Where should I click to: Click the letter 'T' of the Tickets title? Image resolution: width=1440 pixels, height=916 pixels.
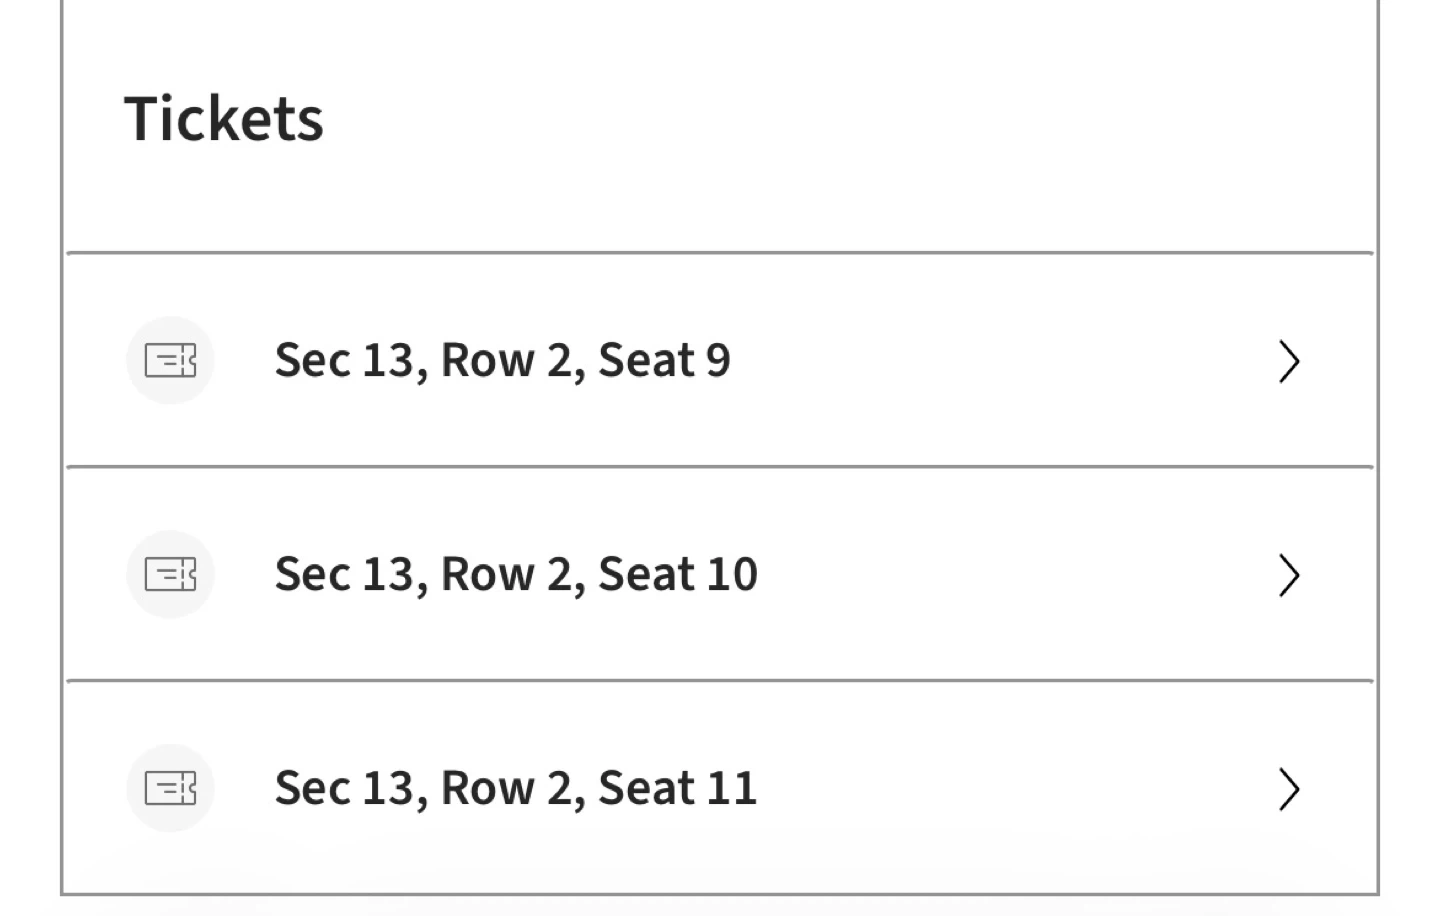(x=141, y=119)
